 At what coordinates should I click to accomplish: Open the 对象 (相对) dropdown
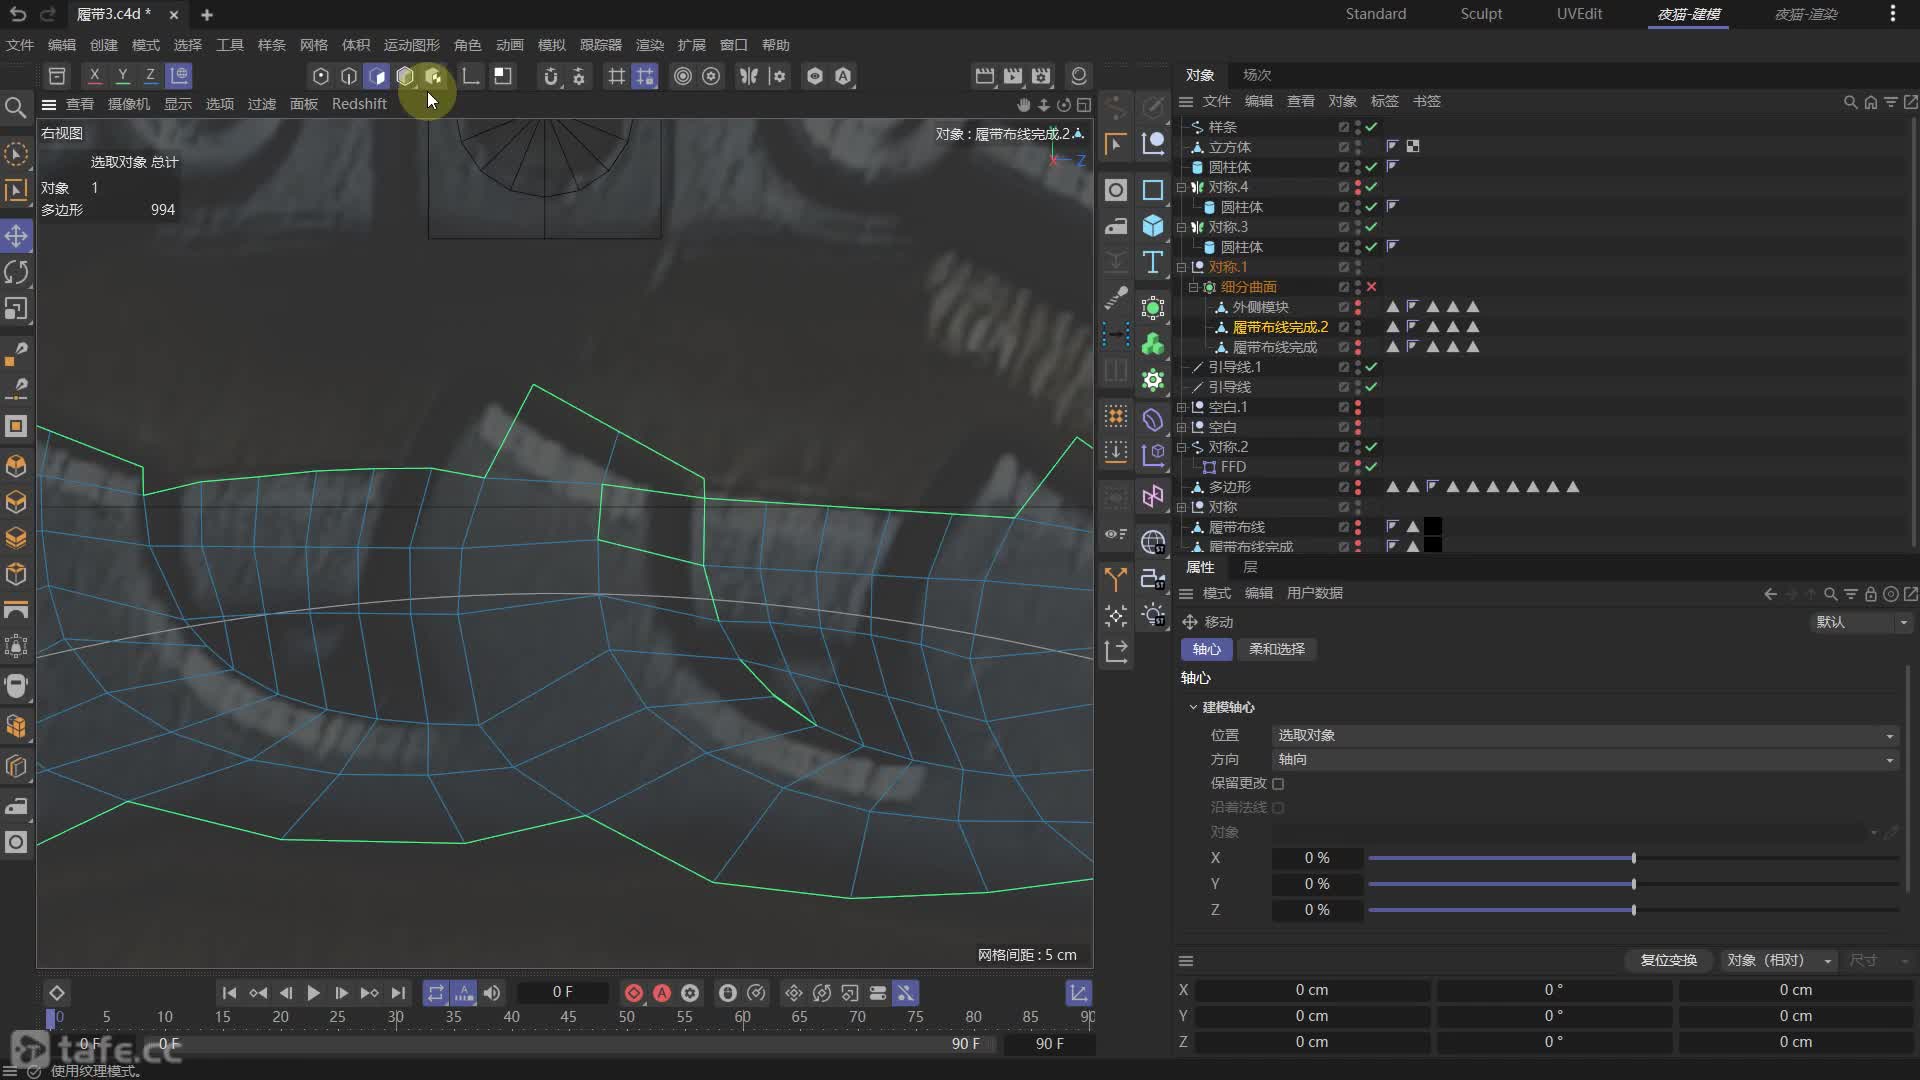point(1779,960)
